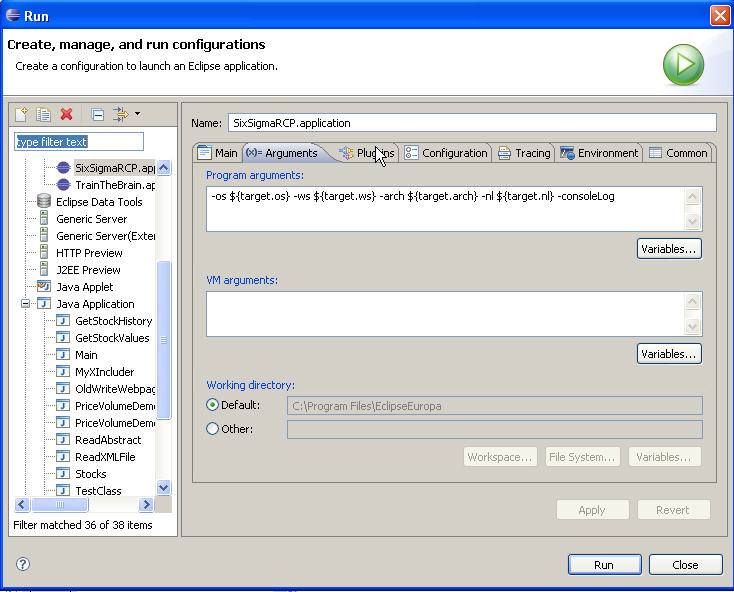Click the filter launch configurations icon
The height and width of the screenshot is (592, 734).
pyautogui.click(x=121, y=114)
